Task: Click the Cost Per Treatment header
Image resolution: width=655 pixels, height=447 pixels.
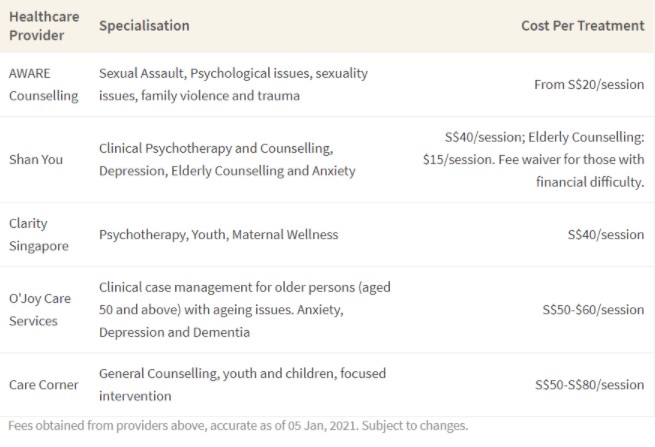Action: 582,27
